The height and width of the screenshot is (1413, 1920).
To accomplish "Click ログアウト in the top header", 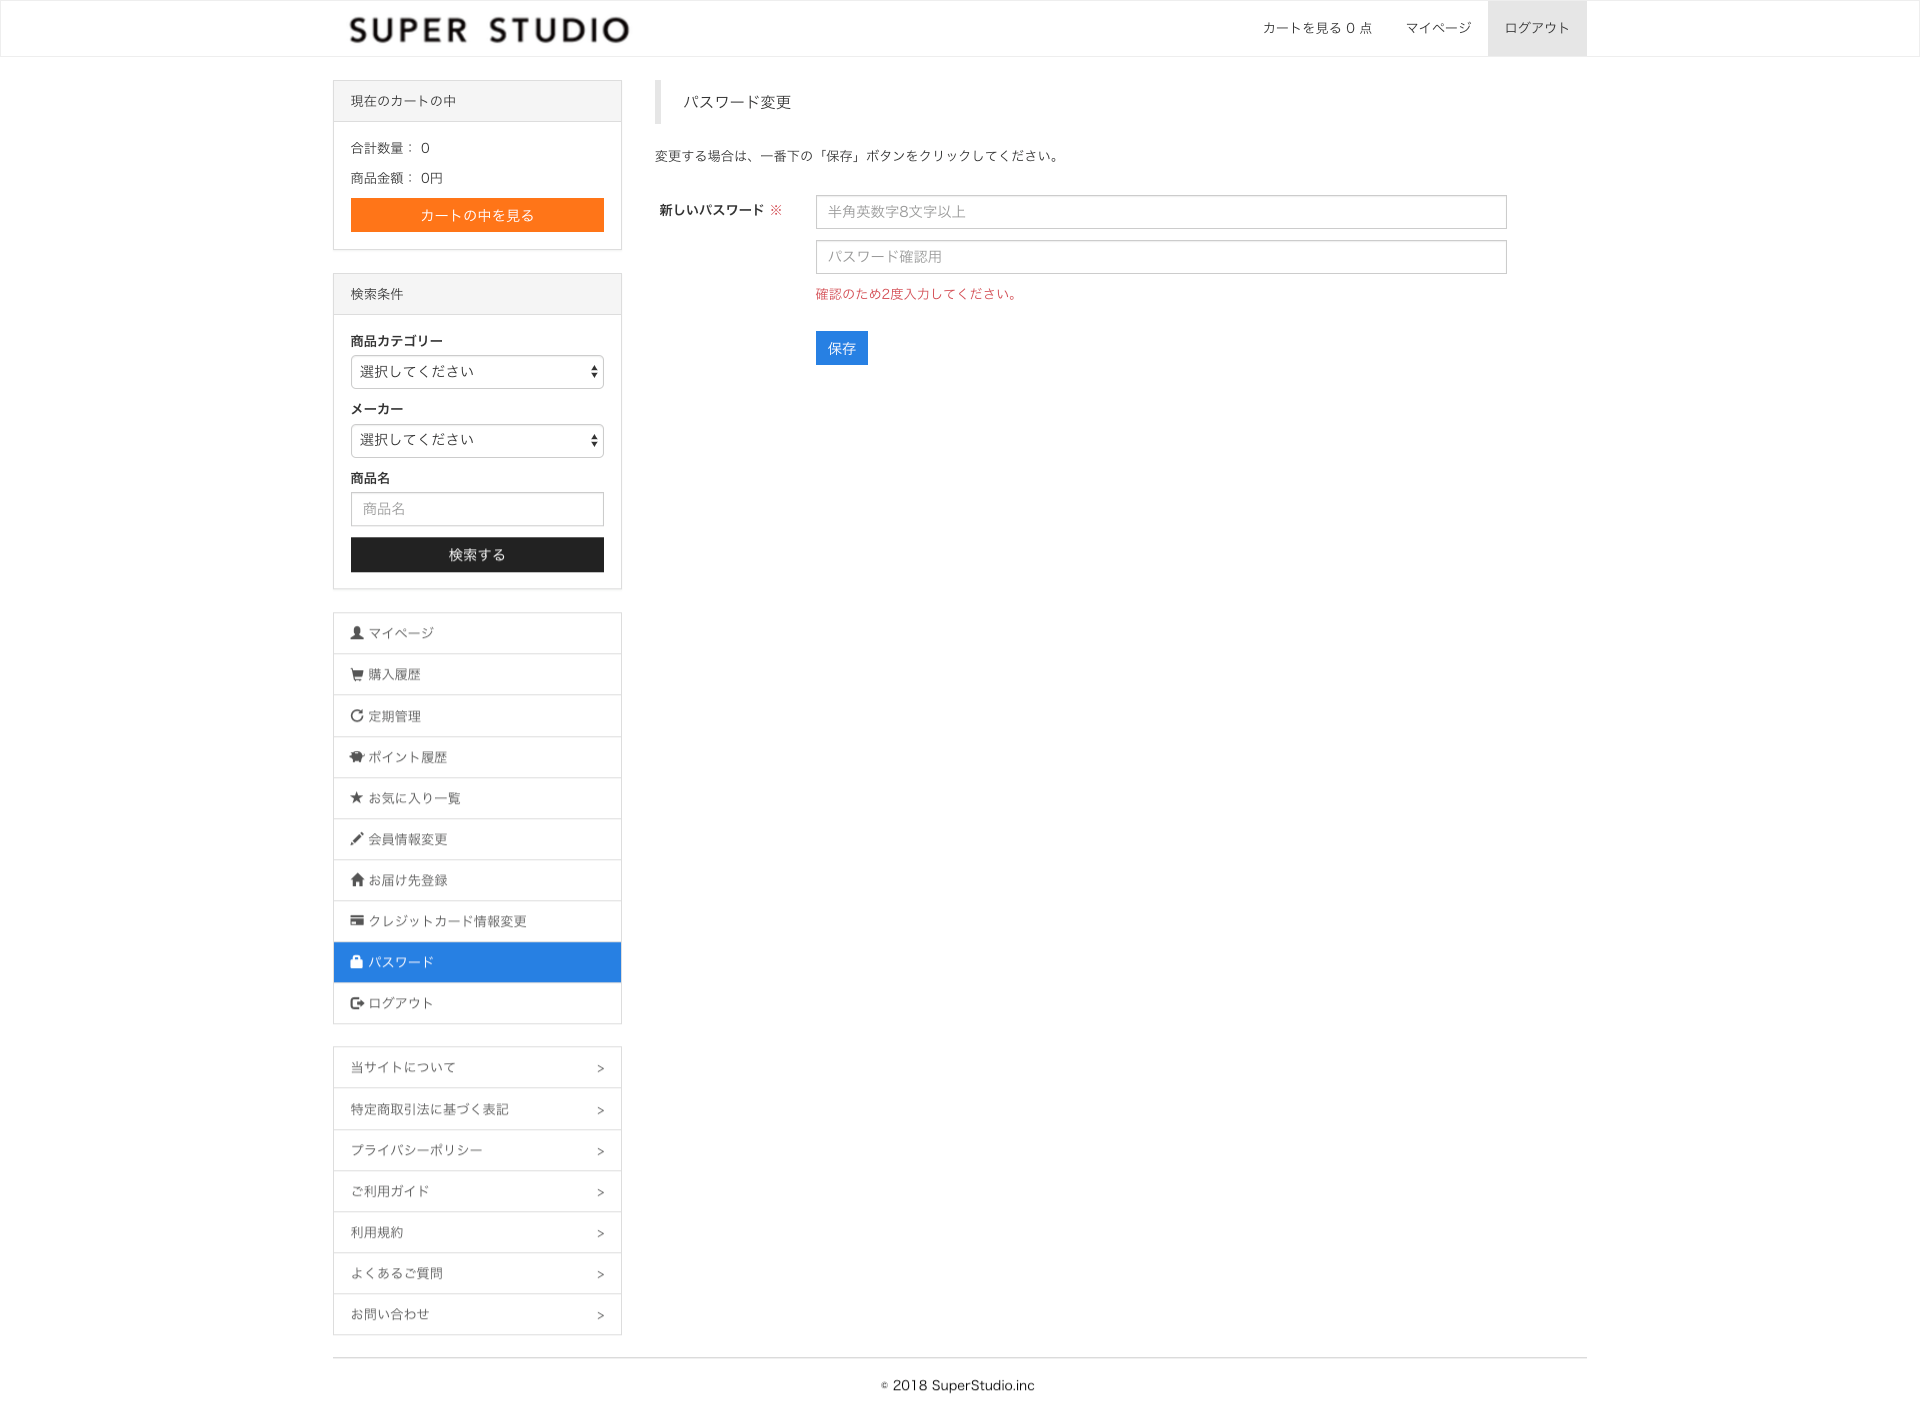I will [x=1536, y=28].
